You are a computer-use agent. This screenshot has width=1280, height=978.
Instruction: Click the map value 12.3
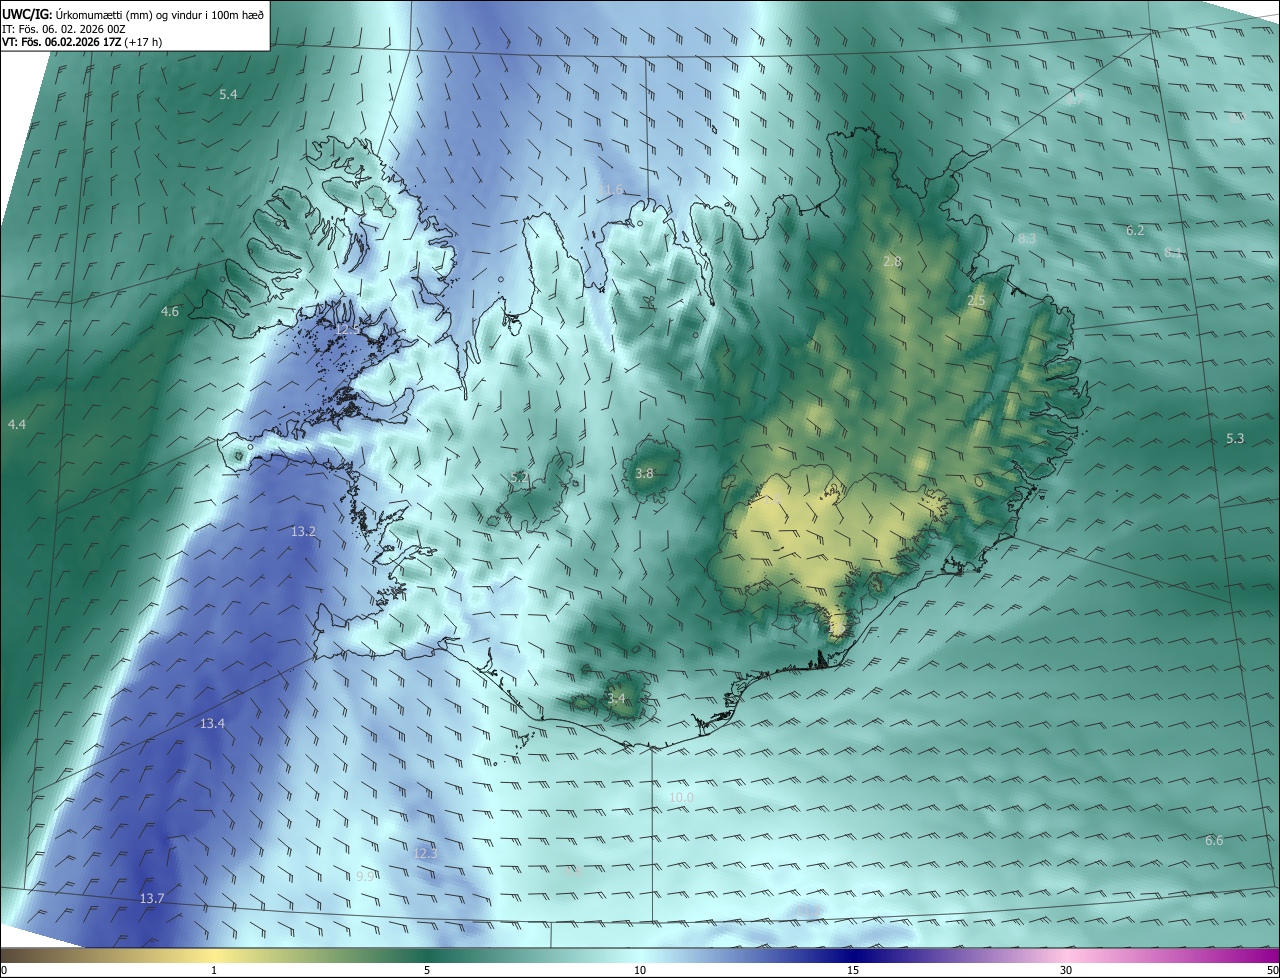click(426, 853)
